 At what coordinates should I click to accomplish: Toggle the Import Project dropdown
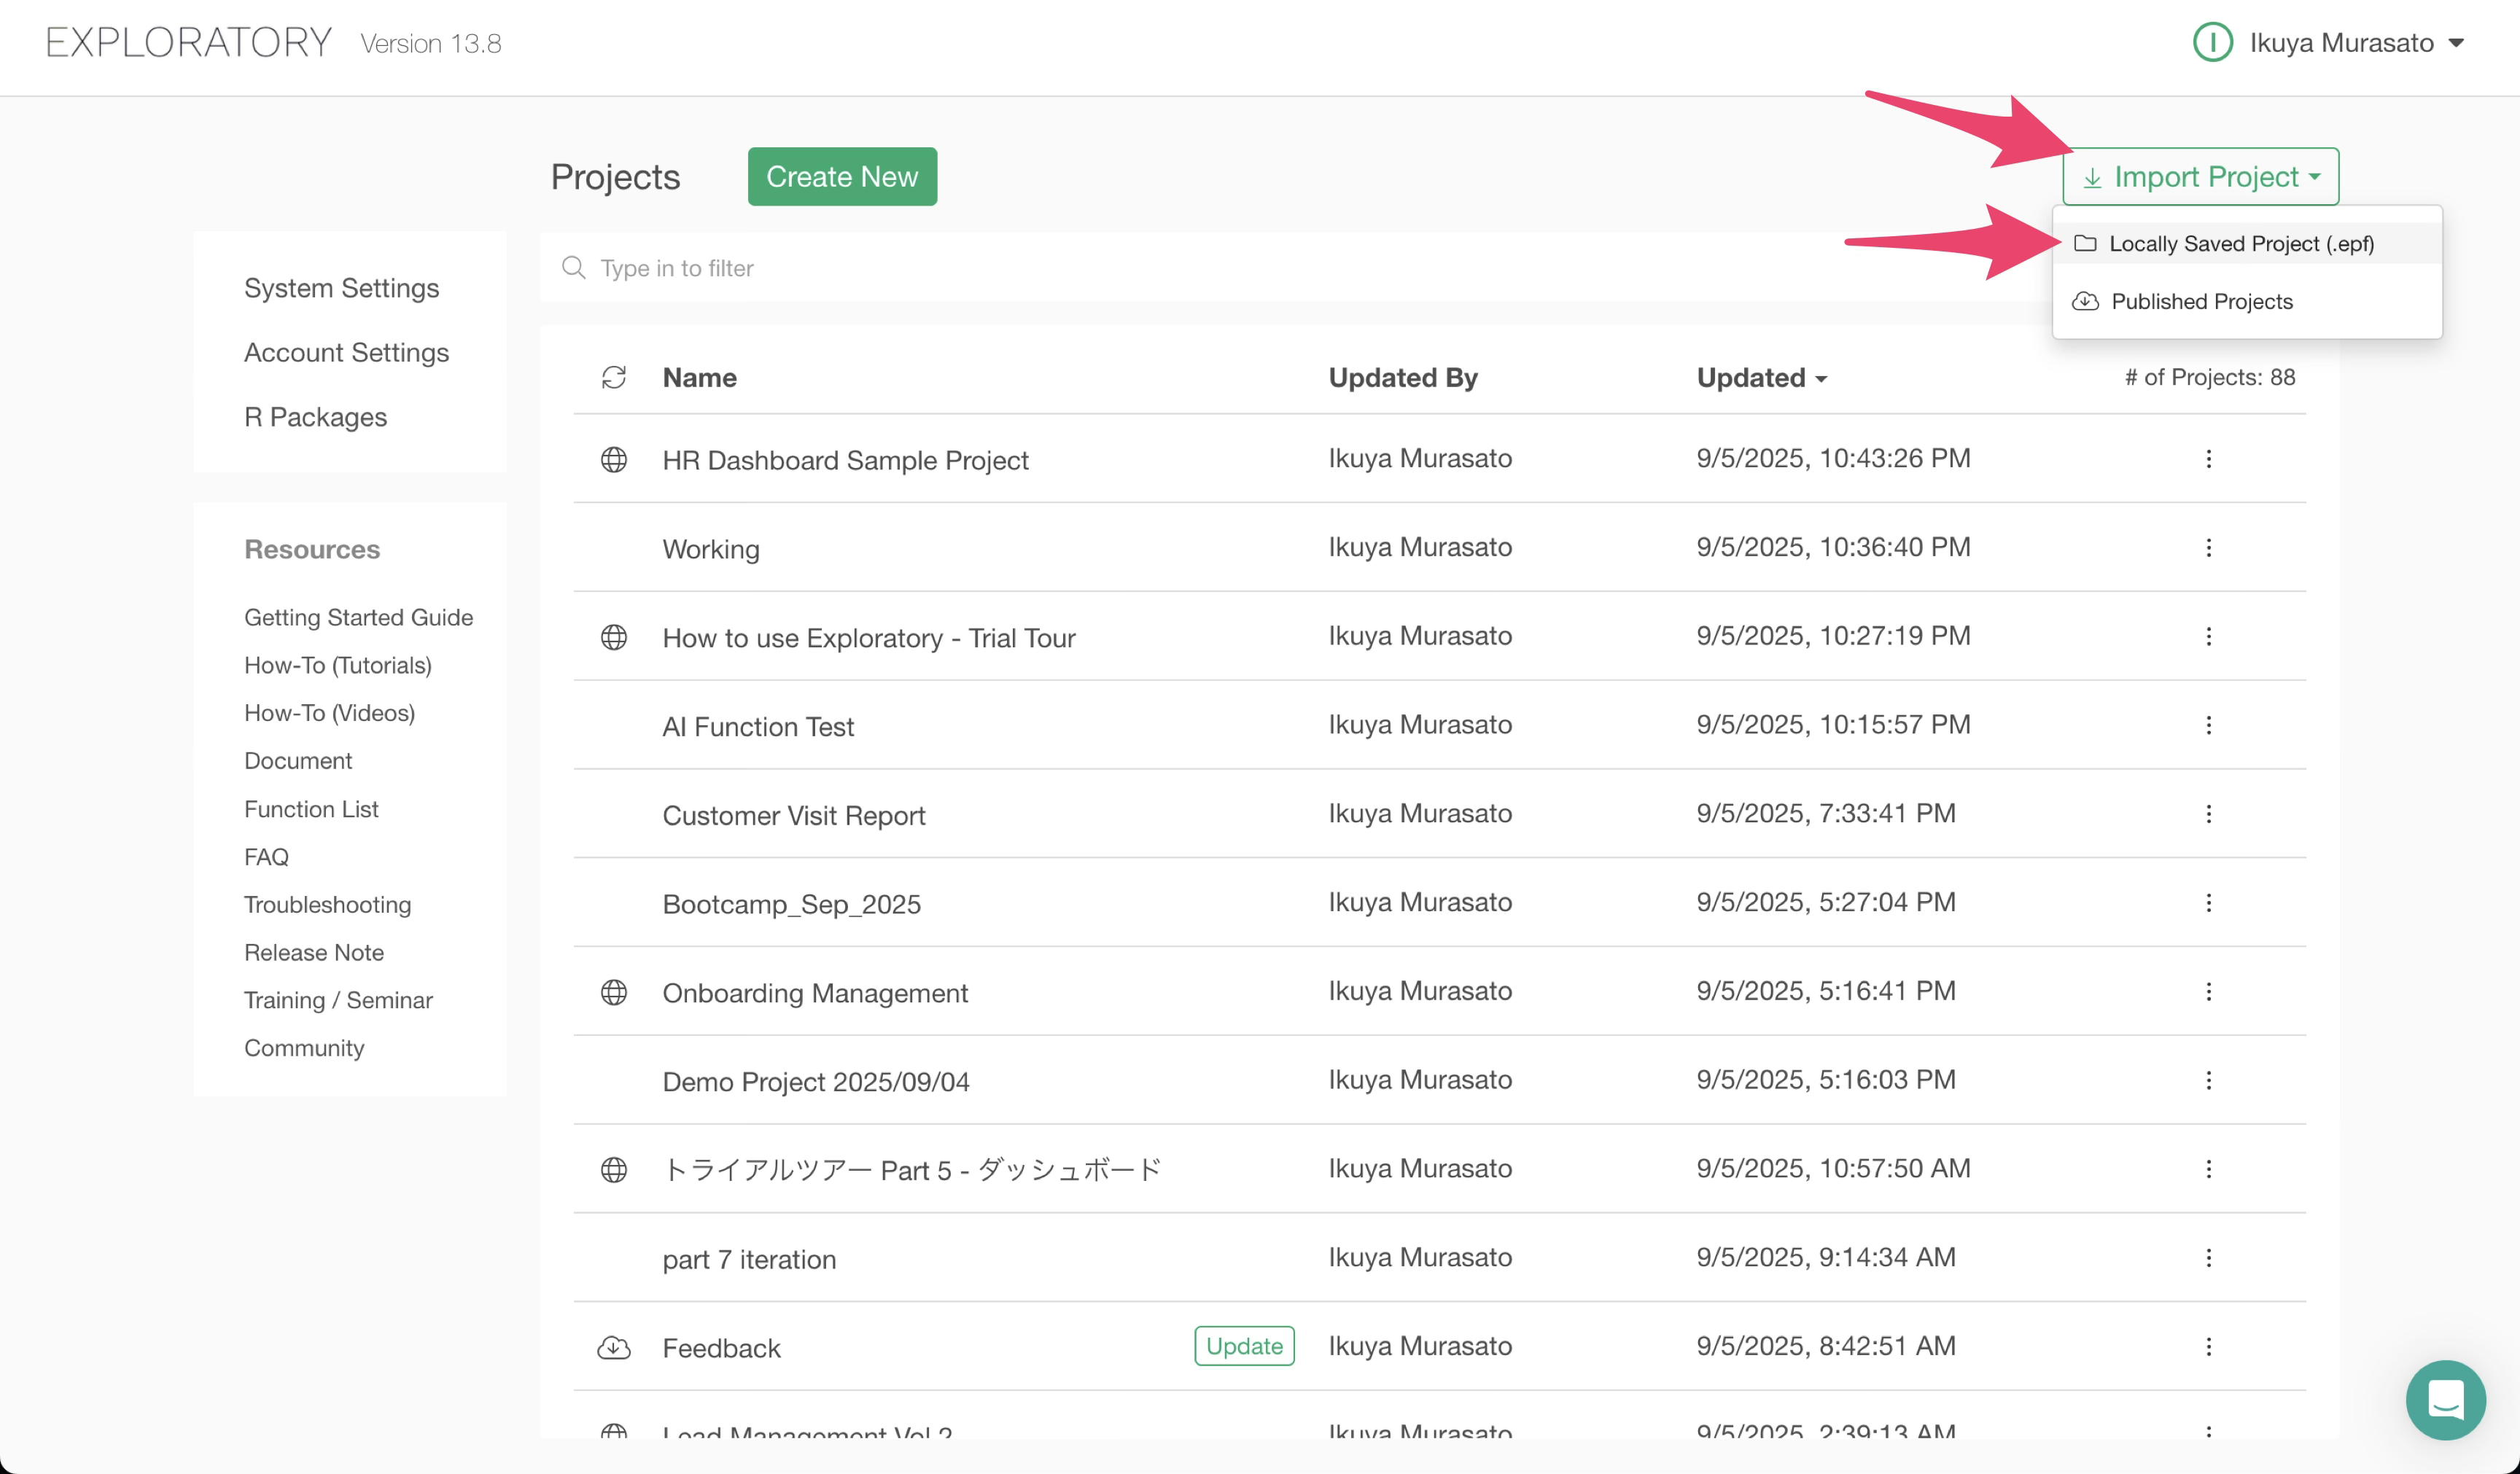pyautogui.click(x=2200, y=177)
